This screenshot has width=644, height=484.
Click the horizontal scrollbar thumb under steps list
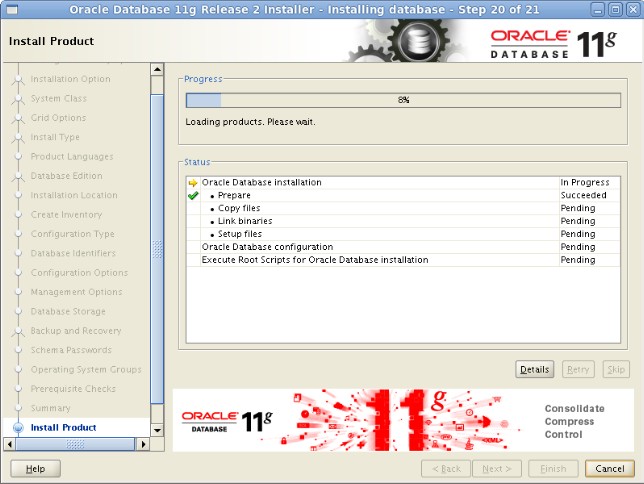(x=75, y=444)
